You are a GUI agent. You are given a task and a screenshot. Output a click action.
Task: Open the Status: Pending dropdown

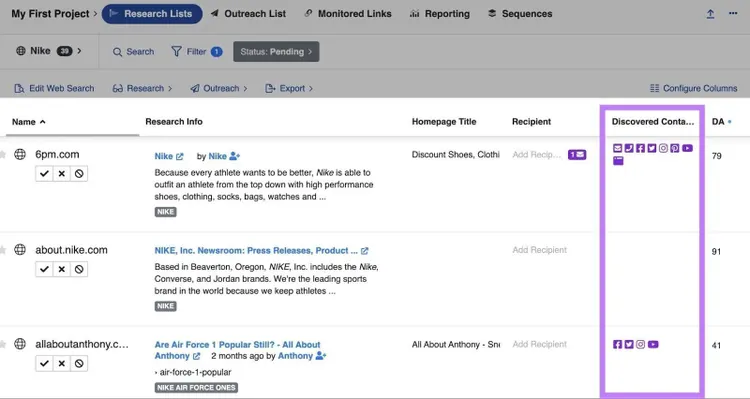[276, 52]
